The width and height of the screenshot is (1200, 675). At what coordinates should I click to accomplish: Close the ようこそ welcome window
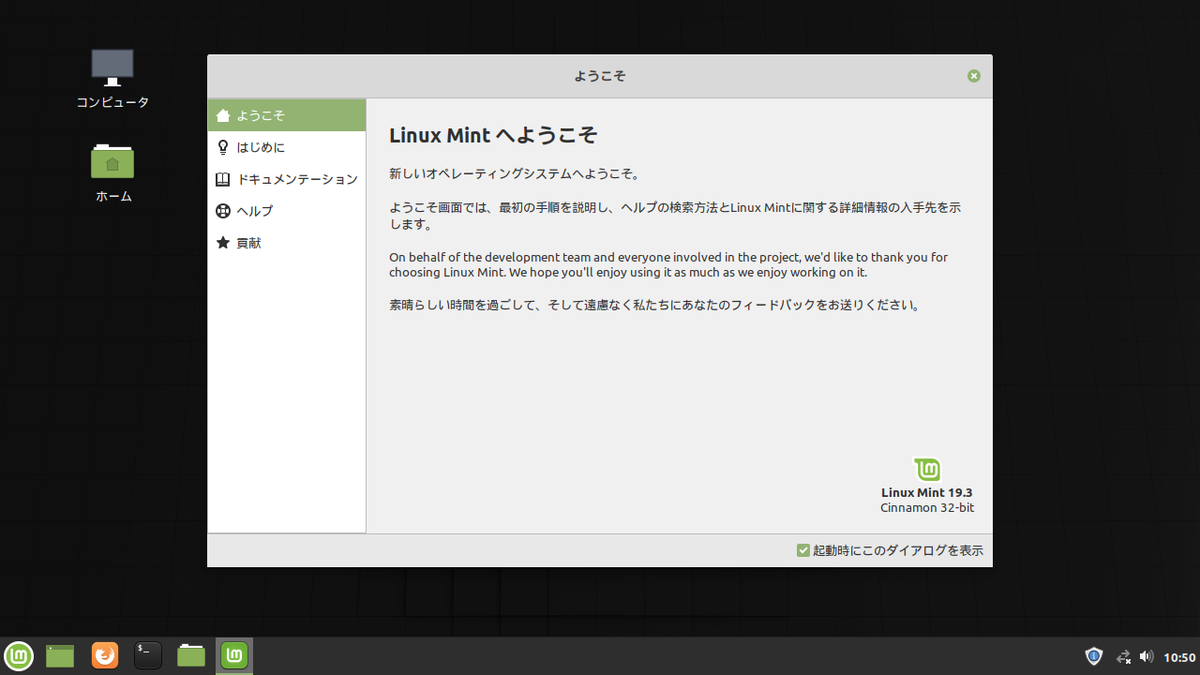point(974,76)
